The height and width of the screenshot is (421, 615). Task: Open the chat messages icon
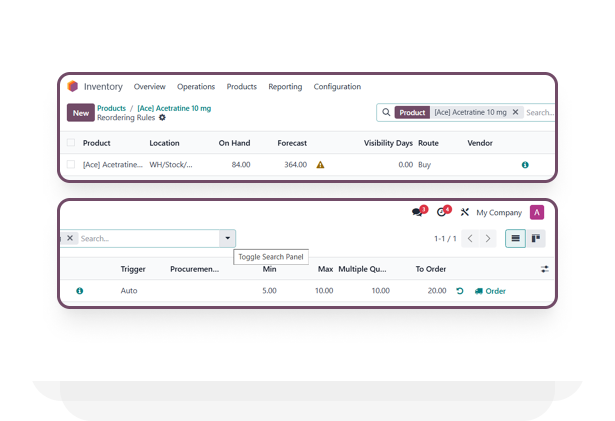tap(418, 212)
